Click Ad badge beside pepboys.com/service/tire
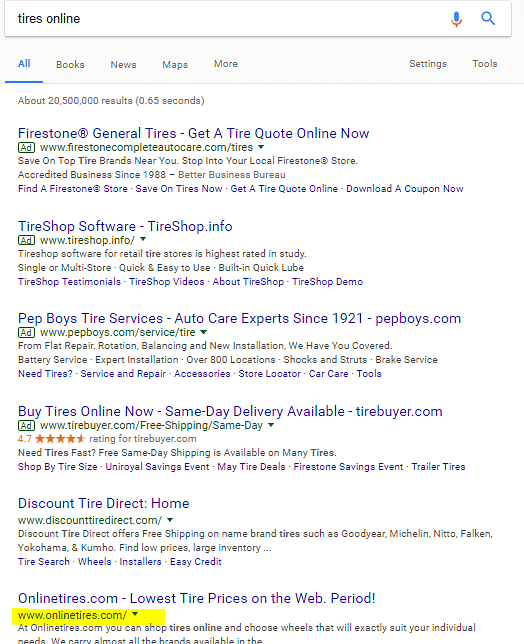The height and width of the screenshot is (644, 524). tap(26, 332)
